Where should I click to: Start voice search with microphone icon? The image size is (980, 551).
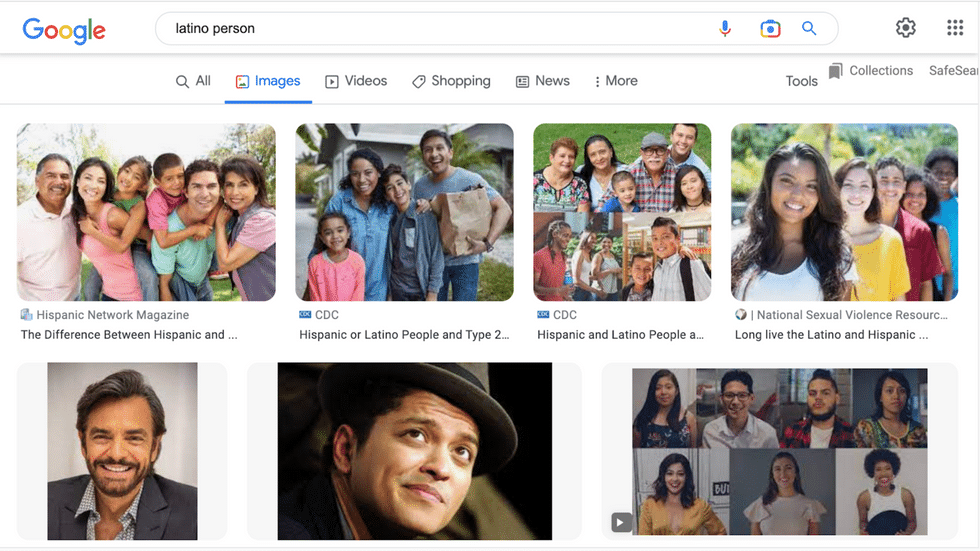tap(725, 29)
